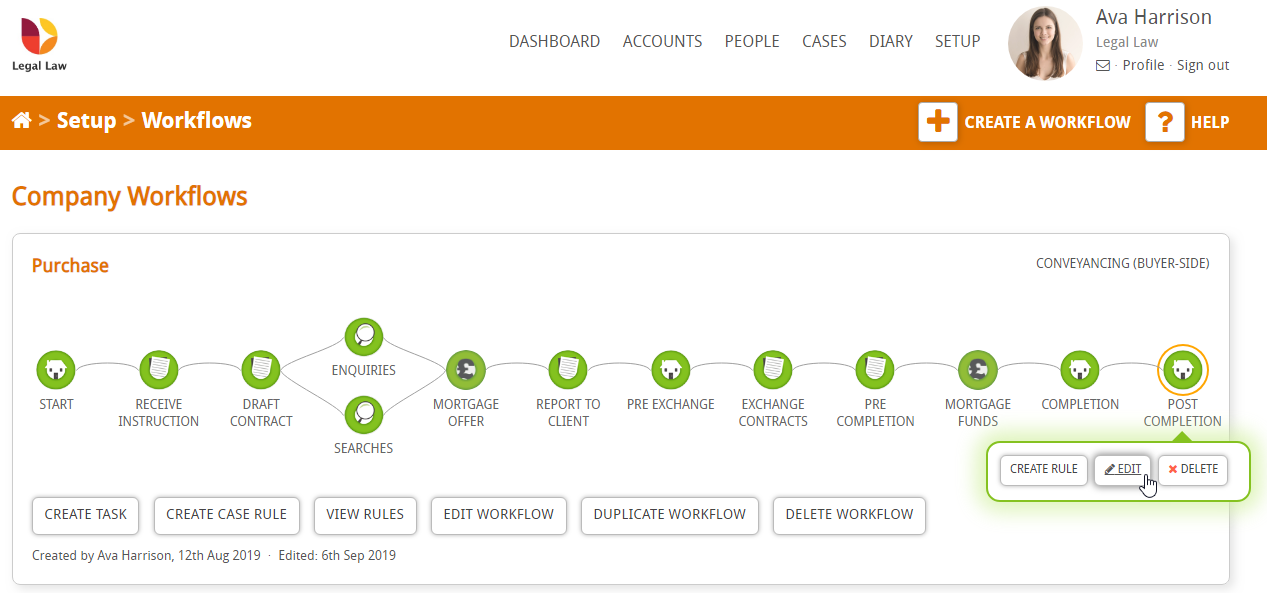This screenshot has width=1267, height=593.
Task: Select the Report to Client icon
Action: (x=567, y=369)
